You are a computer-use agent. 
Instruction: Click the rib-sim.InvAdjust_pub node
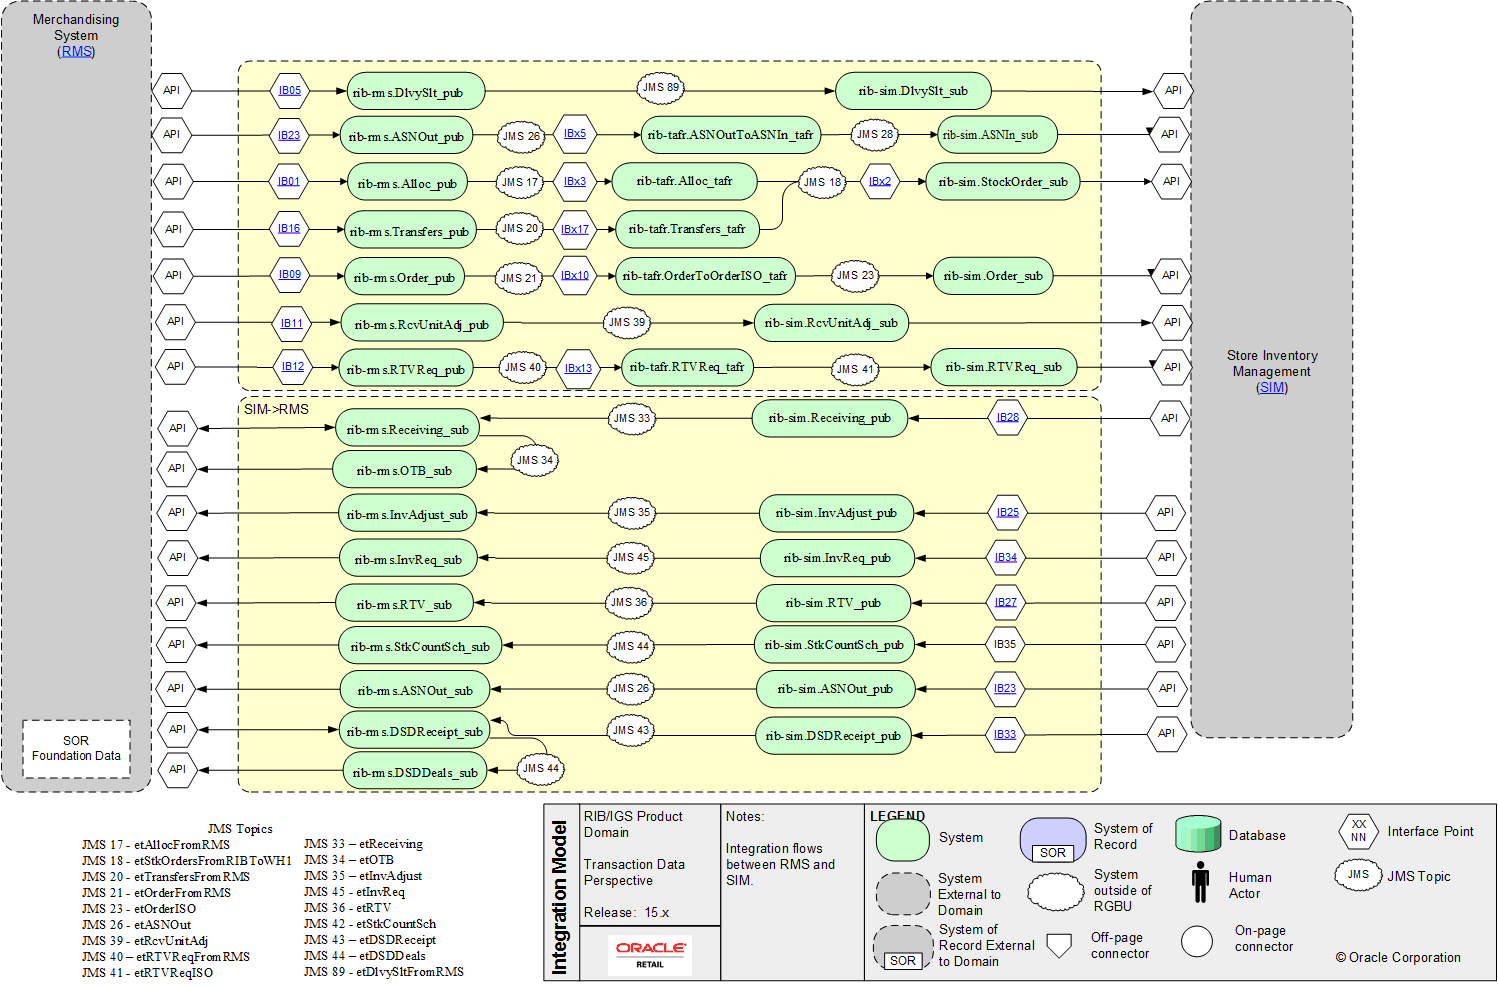point(836,513)
